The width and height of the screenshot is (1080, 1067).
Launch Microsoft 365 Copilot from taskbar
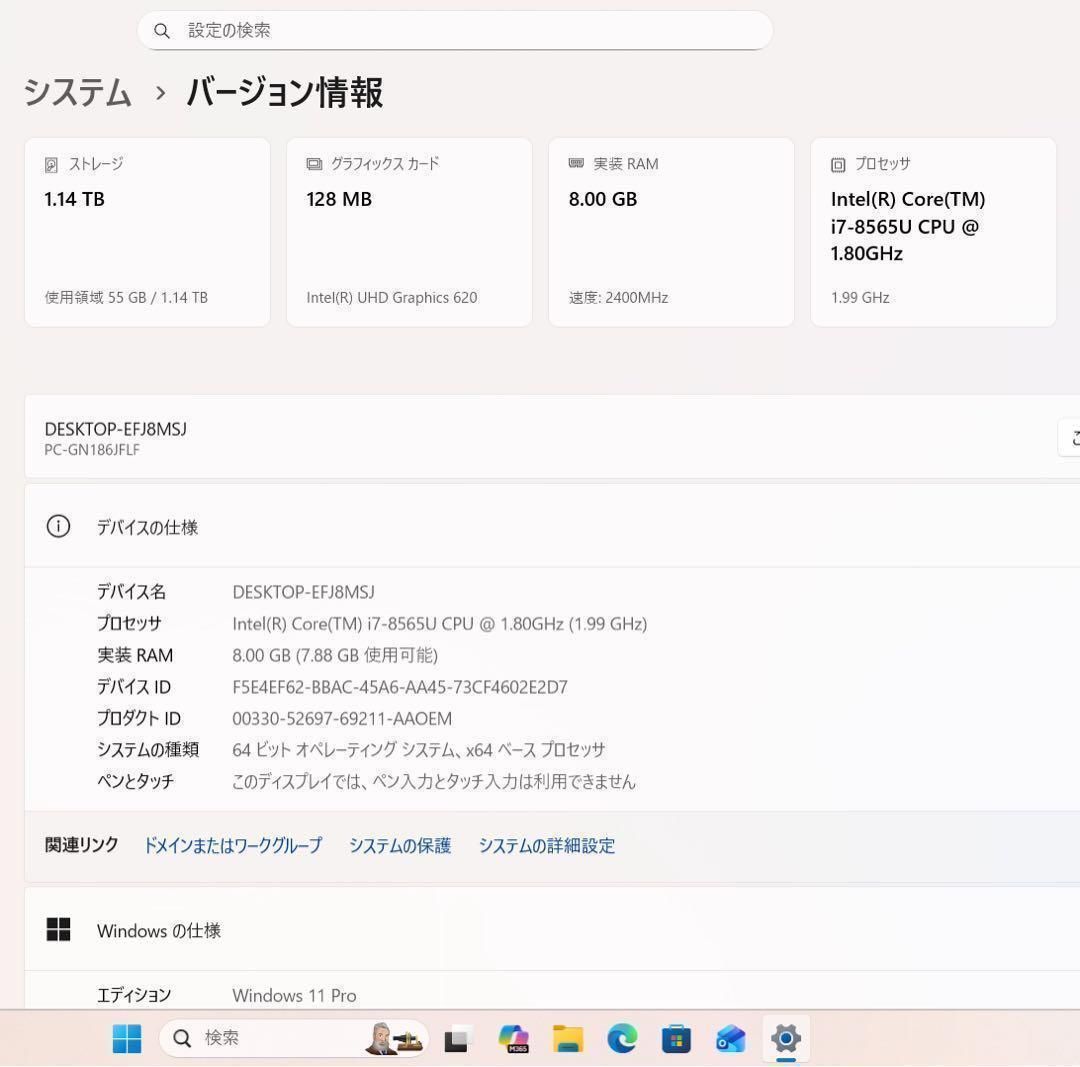[x=514, y=1039]
